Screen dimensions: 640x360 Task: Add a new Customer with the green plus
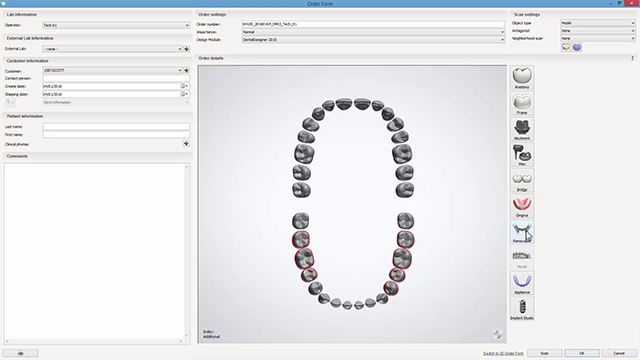coord(187,70)
